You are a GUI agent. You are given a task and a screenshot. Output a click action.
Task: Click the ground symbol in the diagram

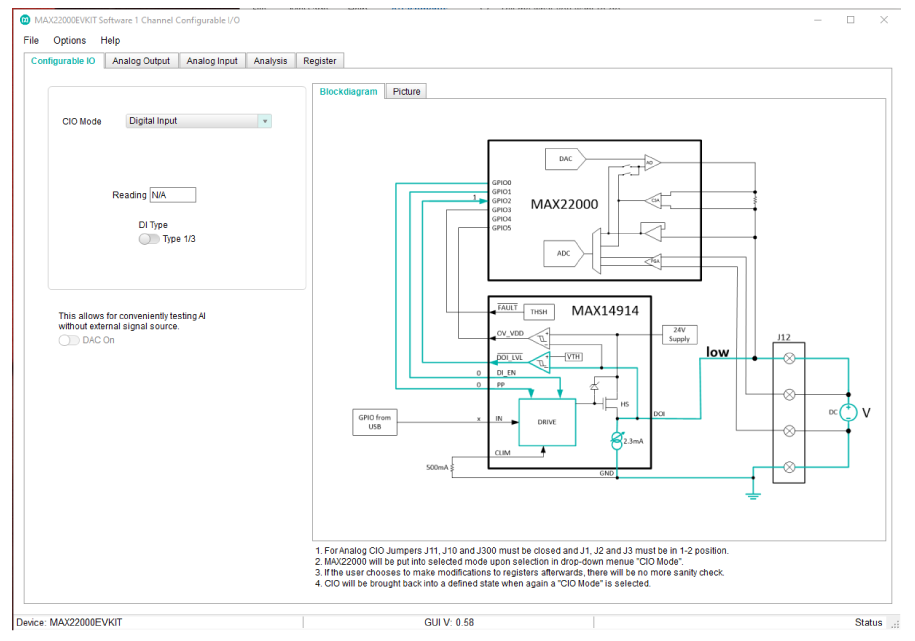[753, 495]
